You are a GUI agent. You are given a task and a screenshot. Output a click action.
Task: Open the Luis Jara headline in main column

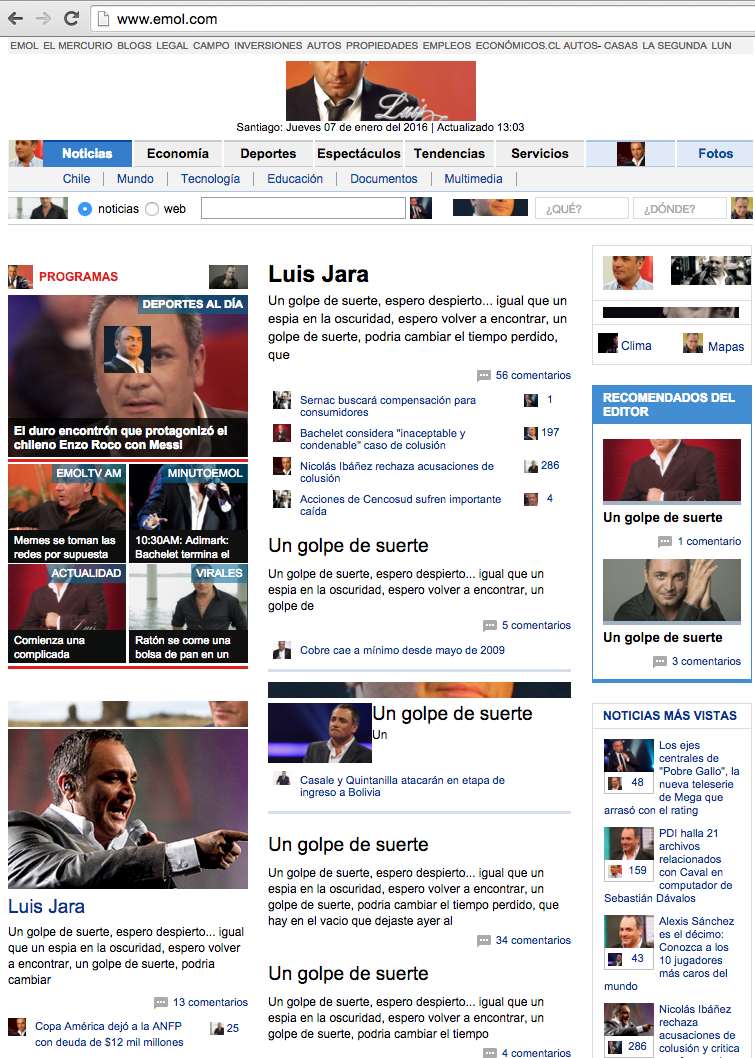[318, 274]
